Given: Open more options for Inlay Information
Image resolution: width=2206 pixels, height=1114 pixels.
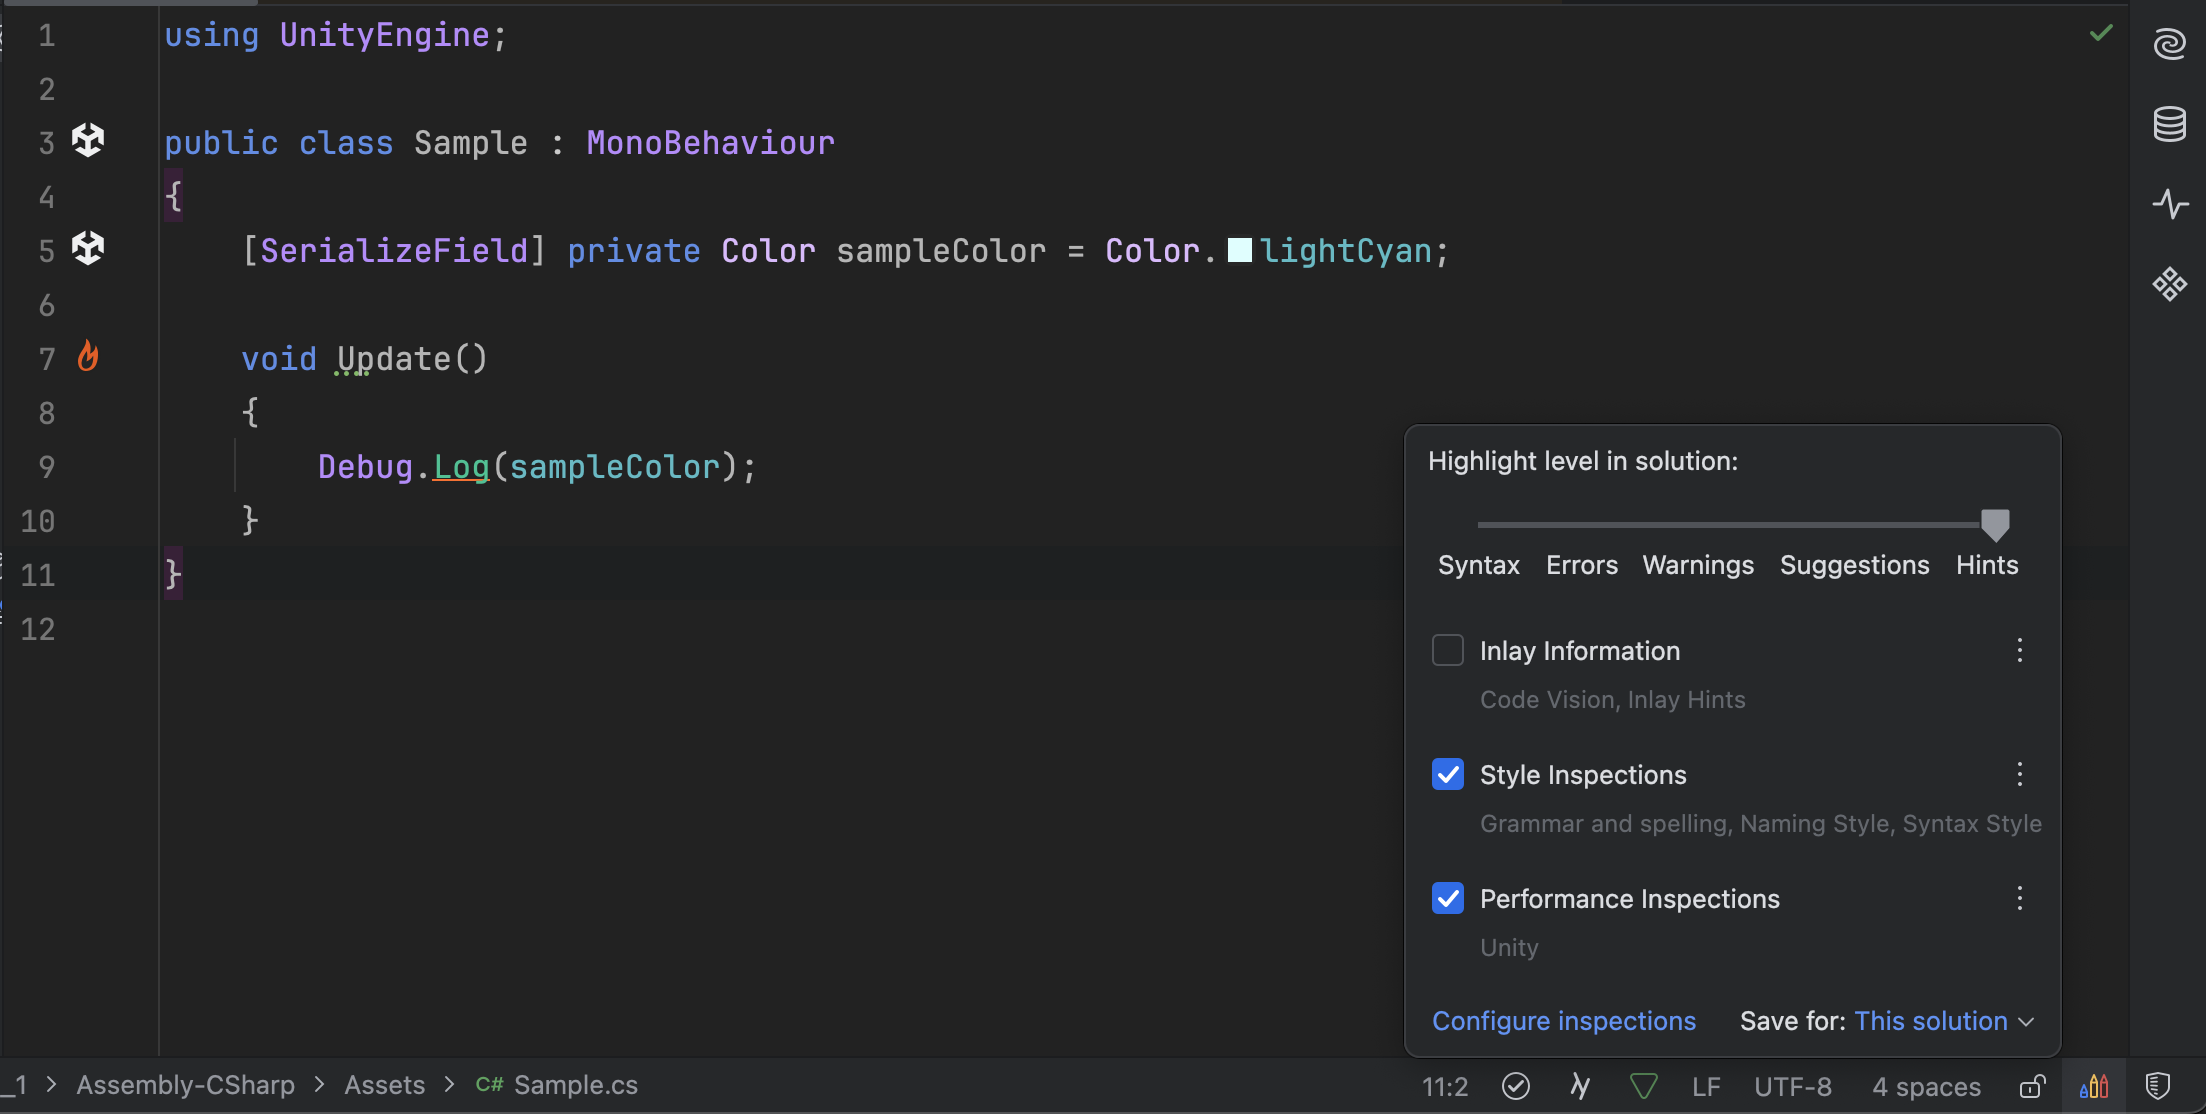Looking at the screenshot, I should pyautogui.click(x=2019, y=650).
